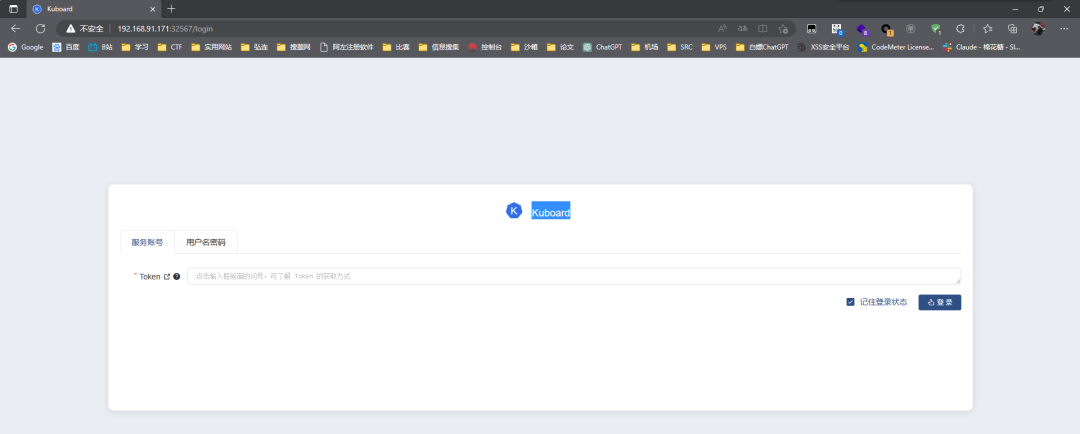This screenshot has width=1080, height=434.
Task: Refresh the Kuboard login page
Action: click(x=41, y=29)
